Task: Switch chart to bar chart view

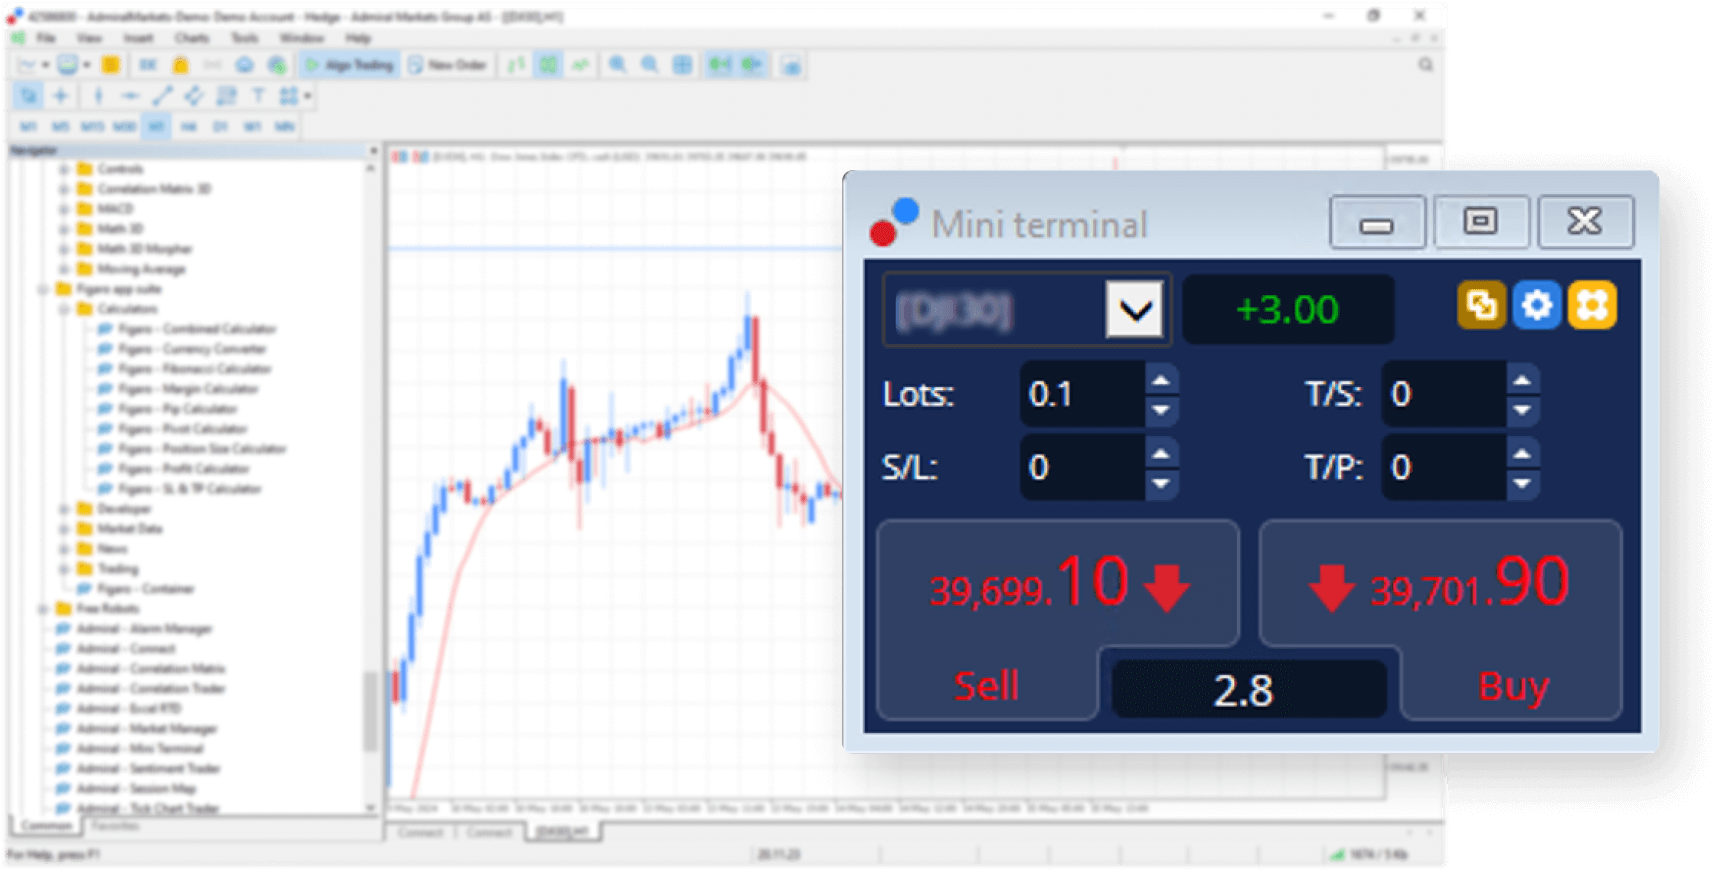Action: pyautogui.click(x=516, y=65)
